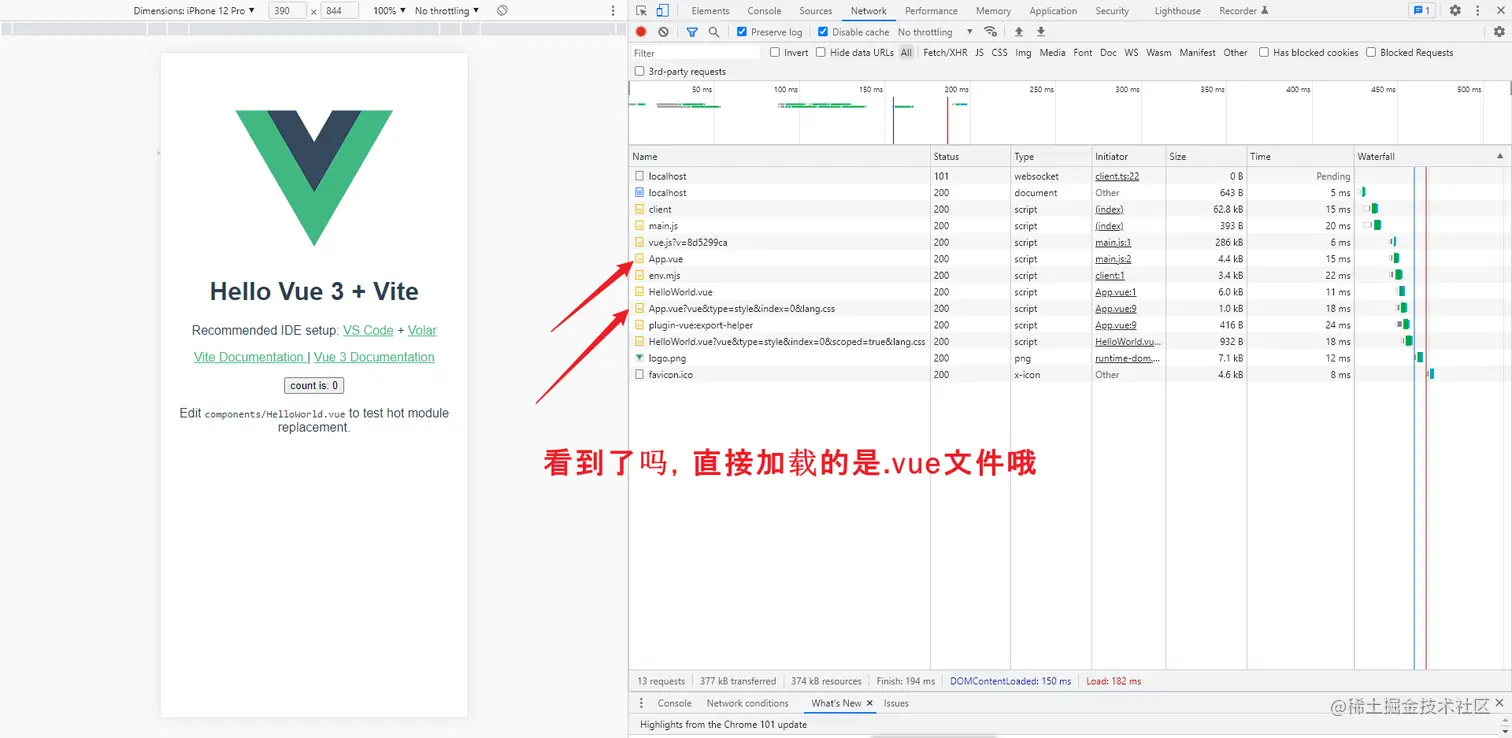Screen dimensions: 1512x738
Task: Close the What's New drawer tab
Action: pos(870,703)
